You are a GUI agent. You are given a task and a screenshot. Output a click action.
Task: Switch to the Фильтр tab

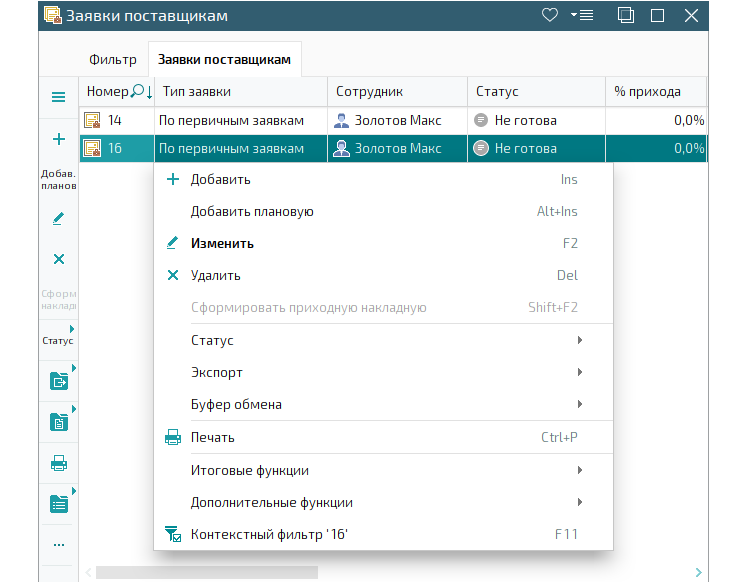(x=113, y=60)
